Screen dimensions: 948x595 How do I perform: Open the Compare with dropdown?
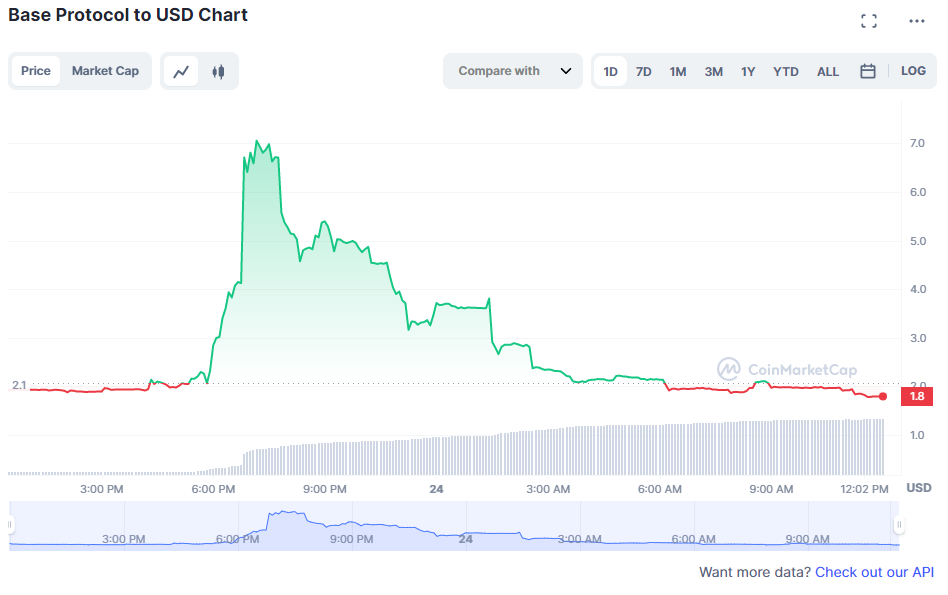coord(513,71)
